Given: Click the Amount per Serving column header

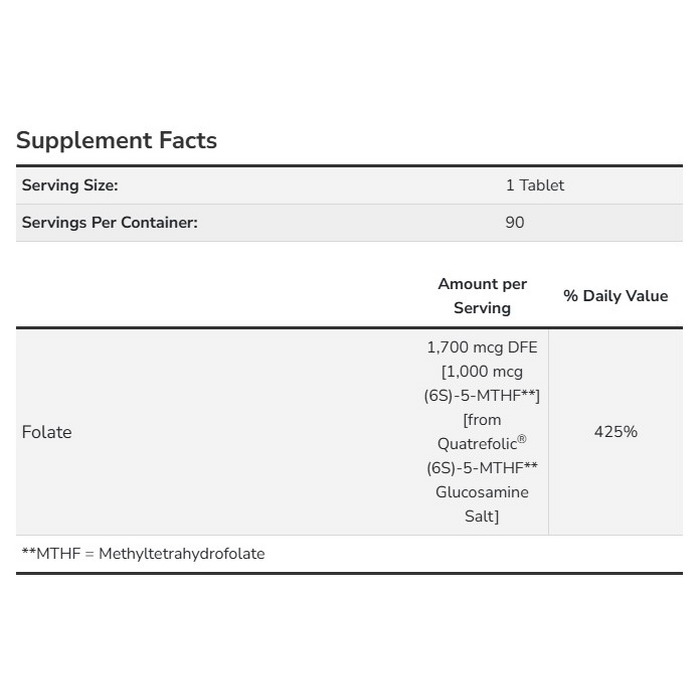Looking at the screenshot, I should (x=482, y=296).
